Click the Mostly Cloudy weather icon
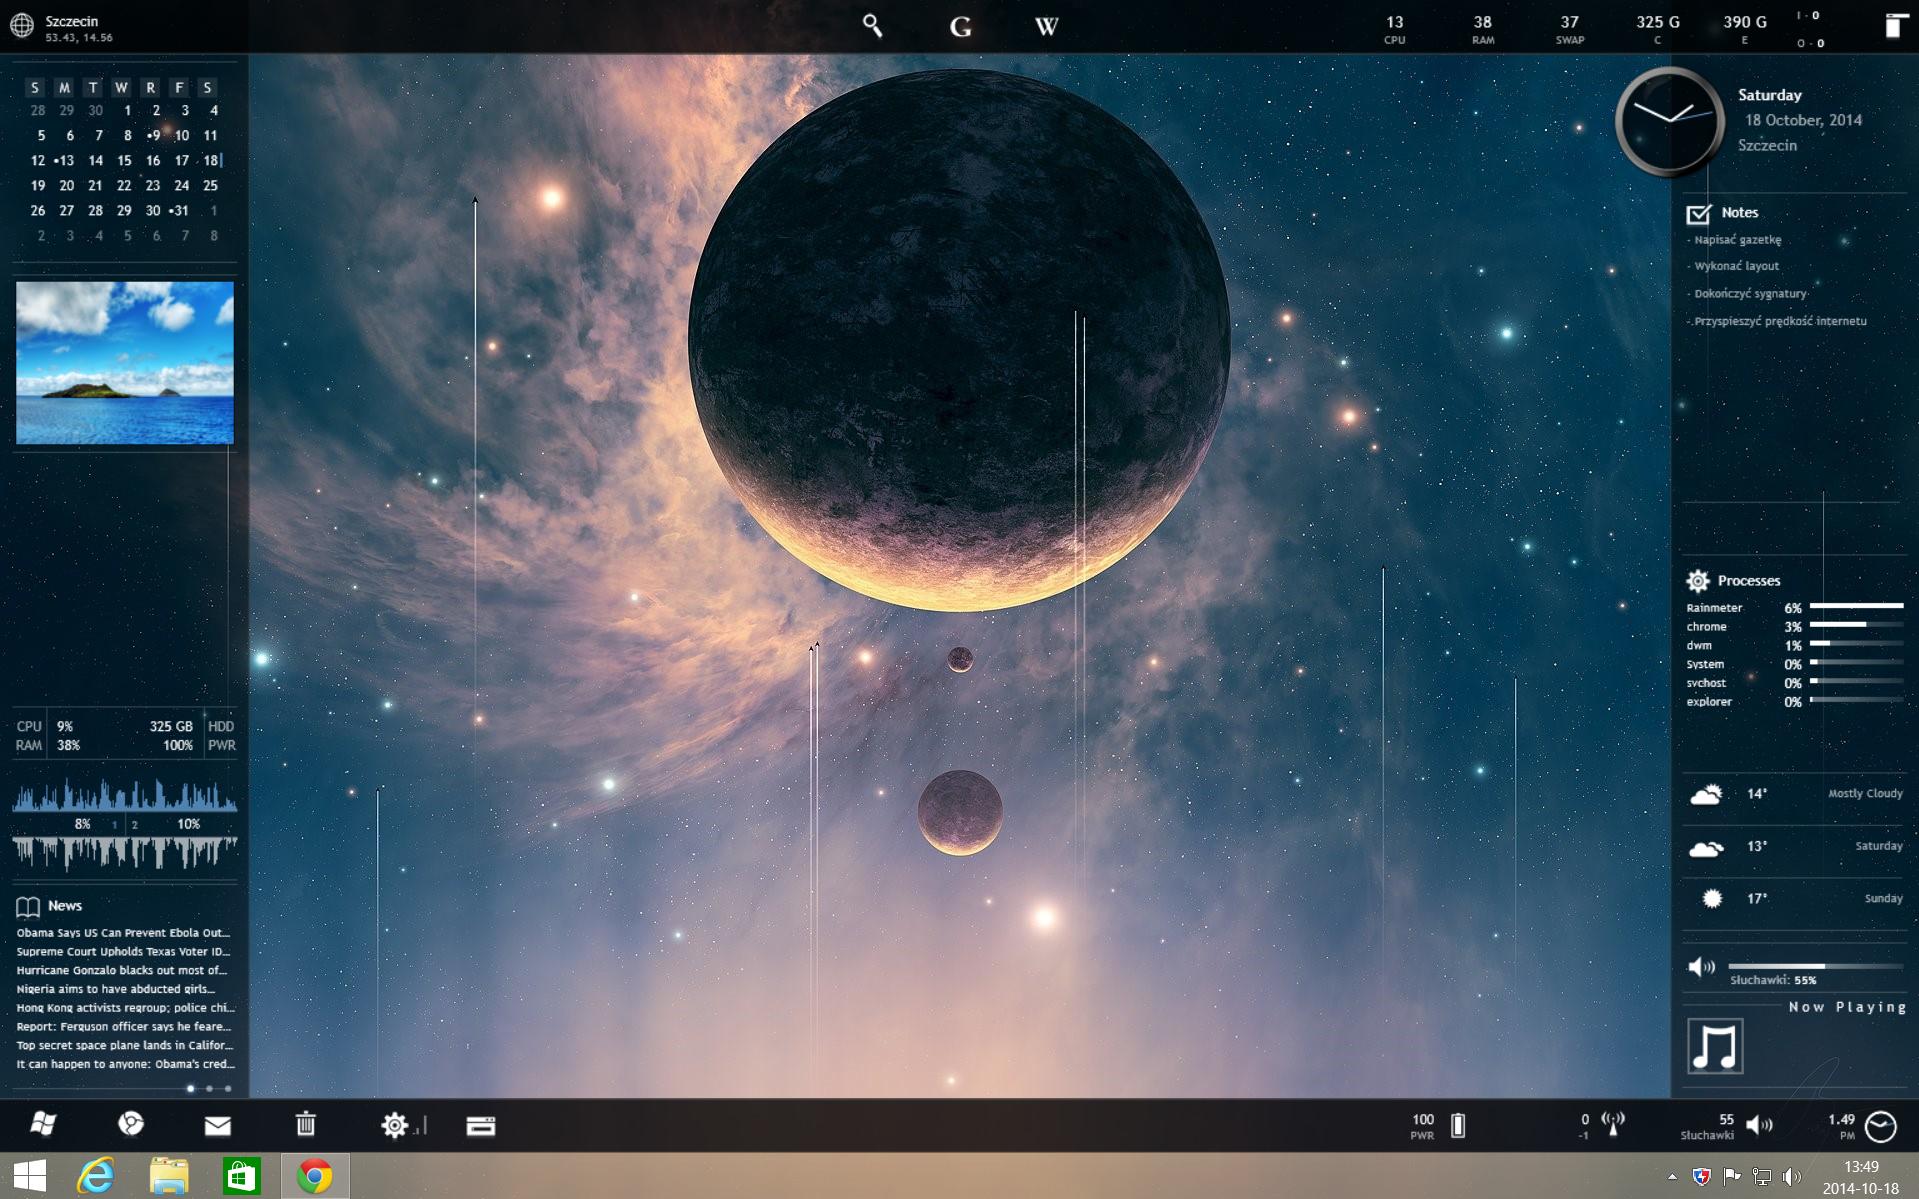The height and width of the screenshot is (1199, 1919). click(x=1706, y=795)
